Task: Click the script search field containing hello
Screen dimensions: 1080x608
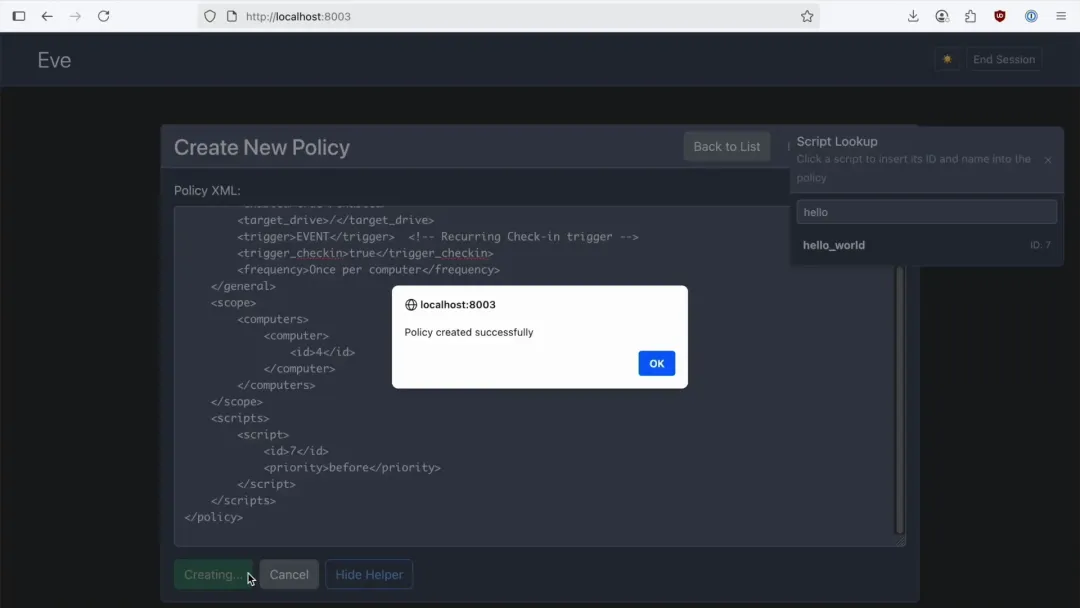Action: (x=926, y=212)
